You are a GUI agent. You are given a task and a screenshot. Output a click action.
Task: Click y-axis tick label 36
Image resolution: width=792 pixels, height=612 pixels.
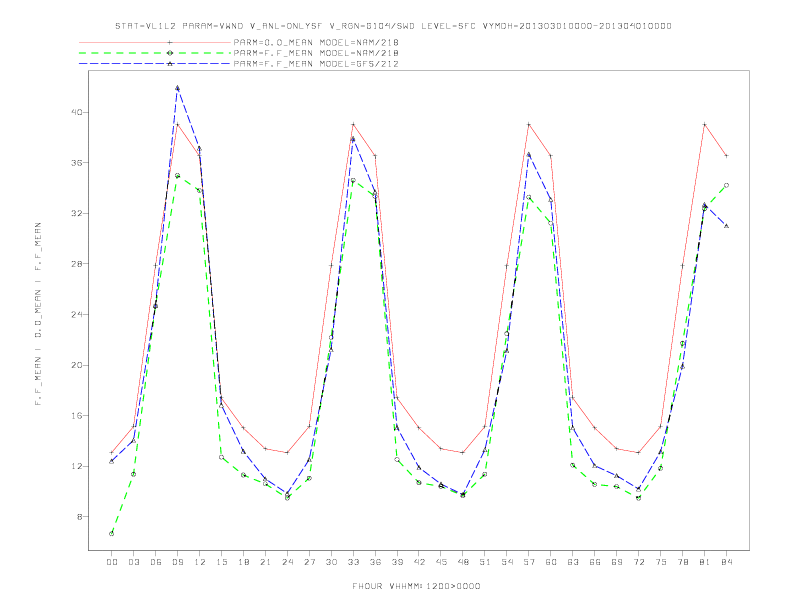[76, 163]
